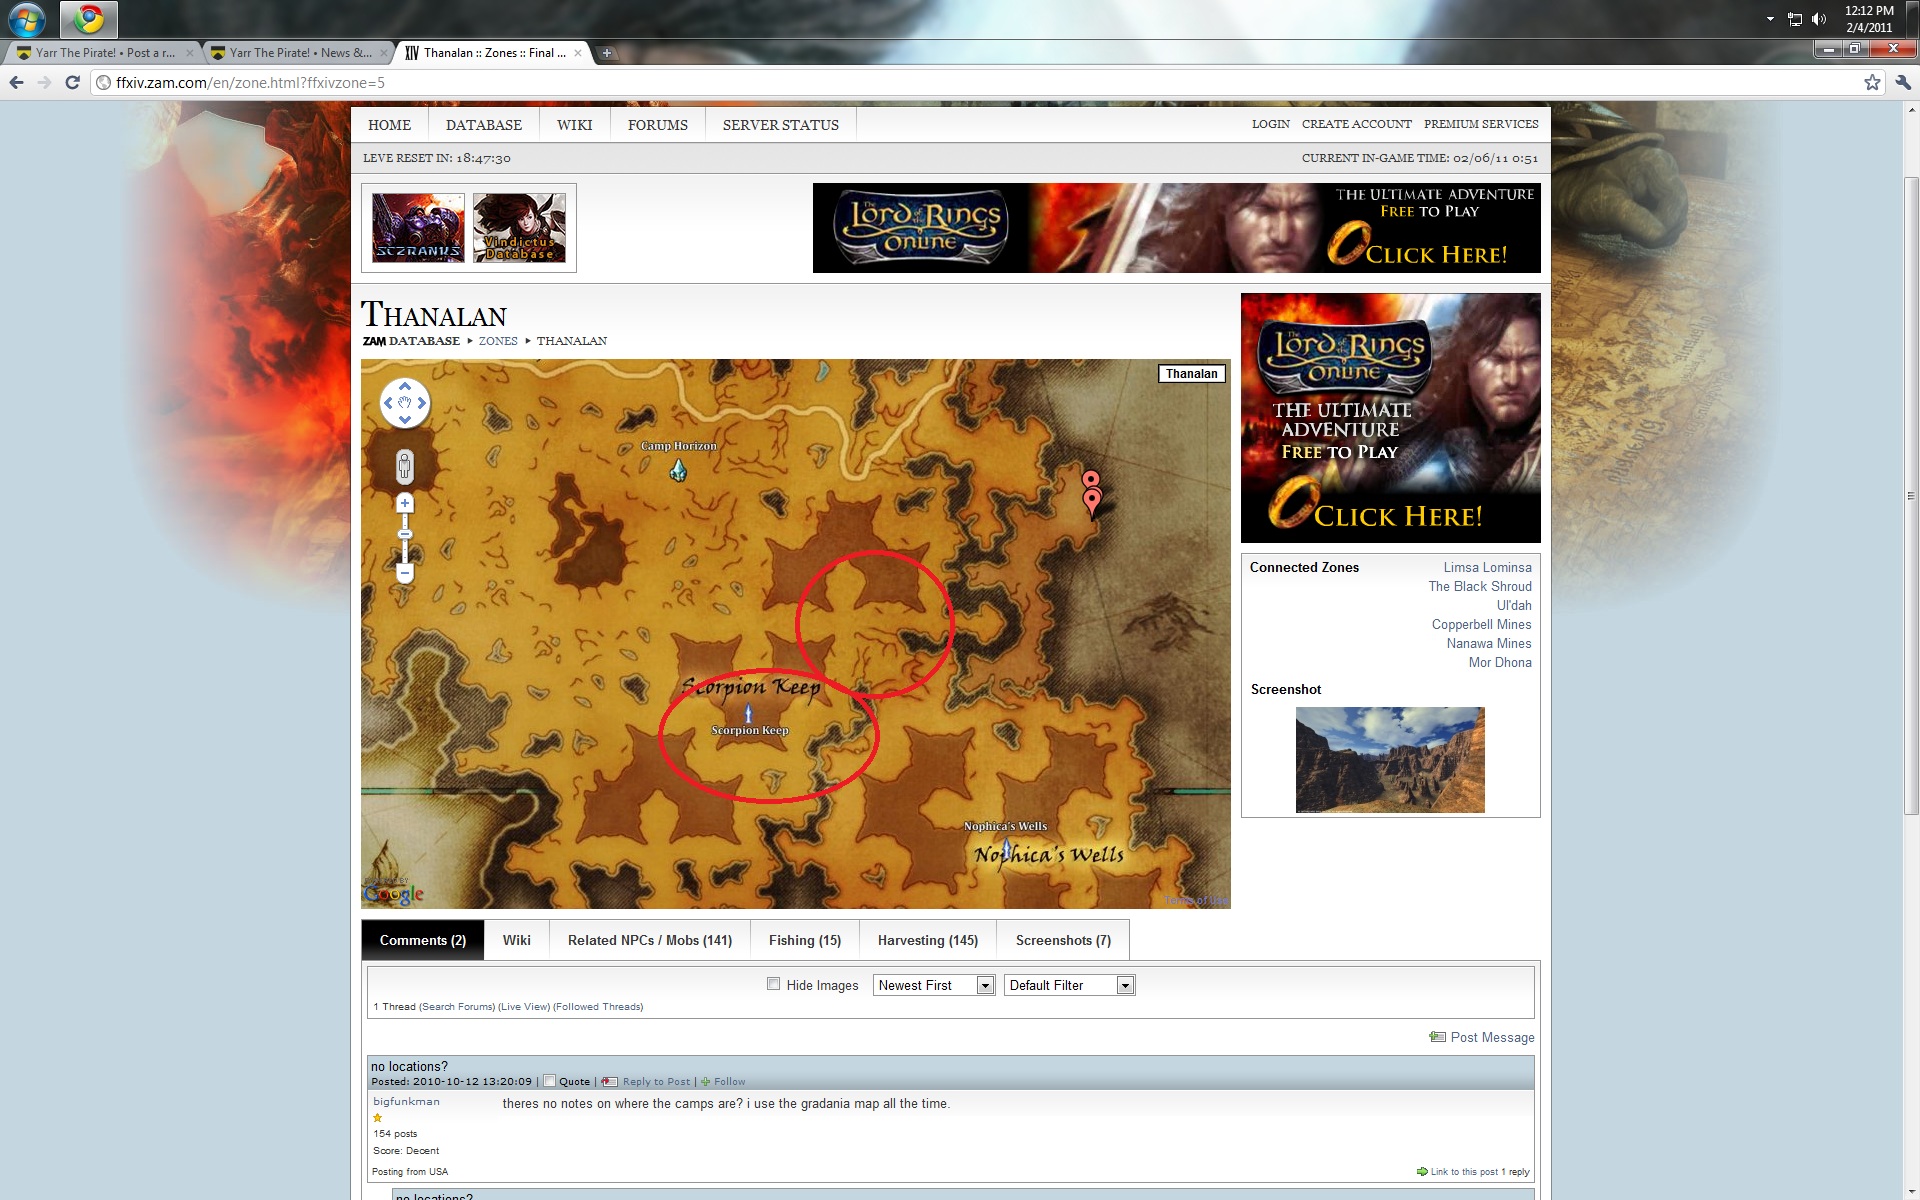This screenshot has width=1920, height=1200.
Task: Open the DATABASE menu item
Action: pyautogui.click(x=484, y=125)
